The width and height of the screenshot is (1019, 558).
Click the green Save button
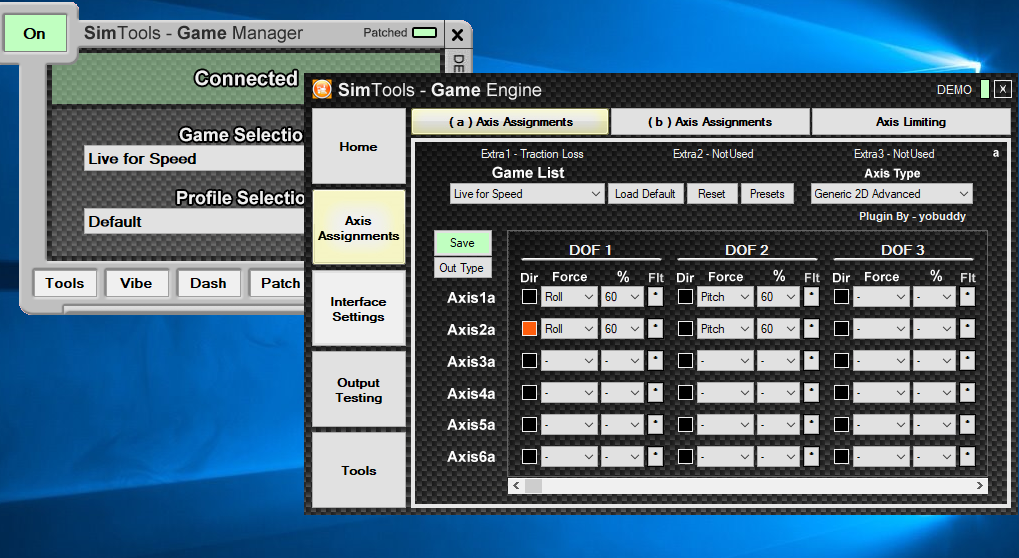[x=462, y=243]
